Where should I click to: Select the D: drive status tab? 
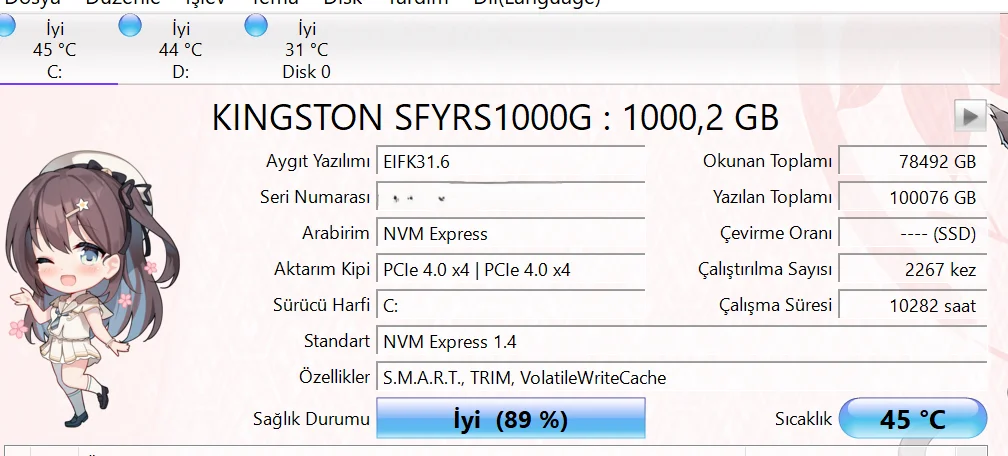coord(181,50)
